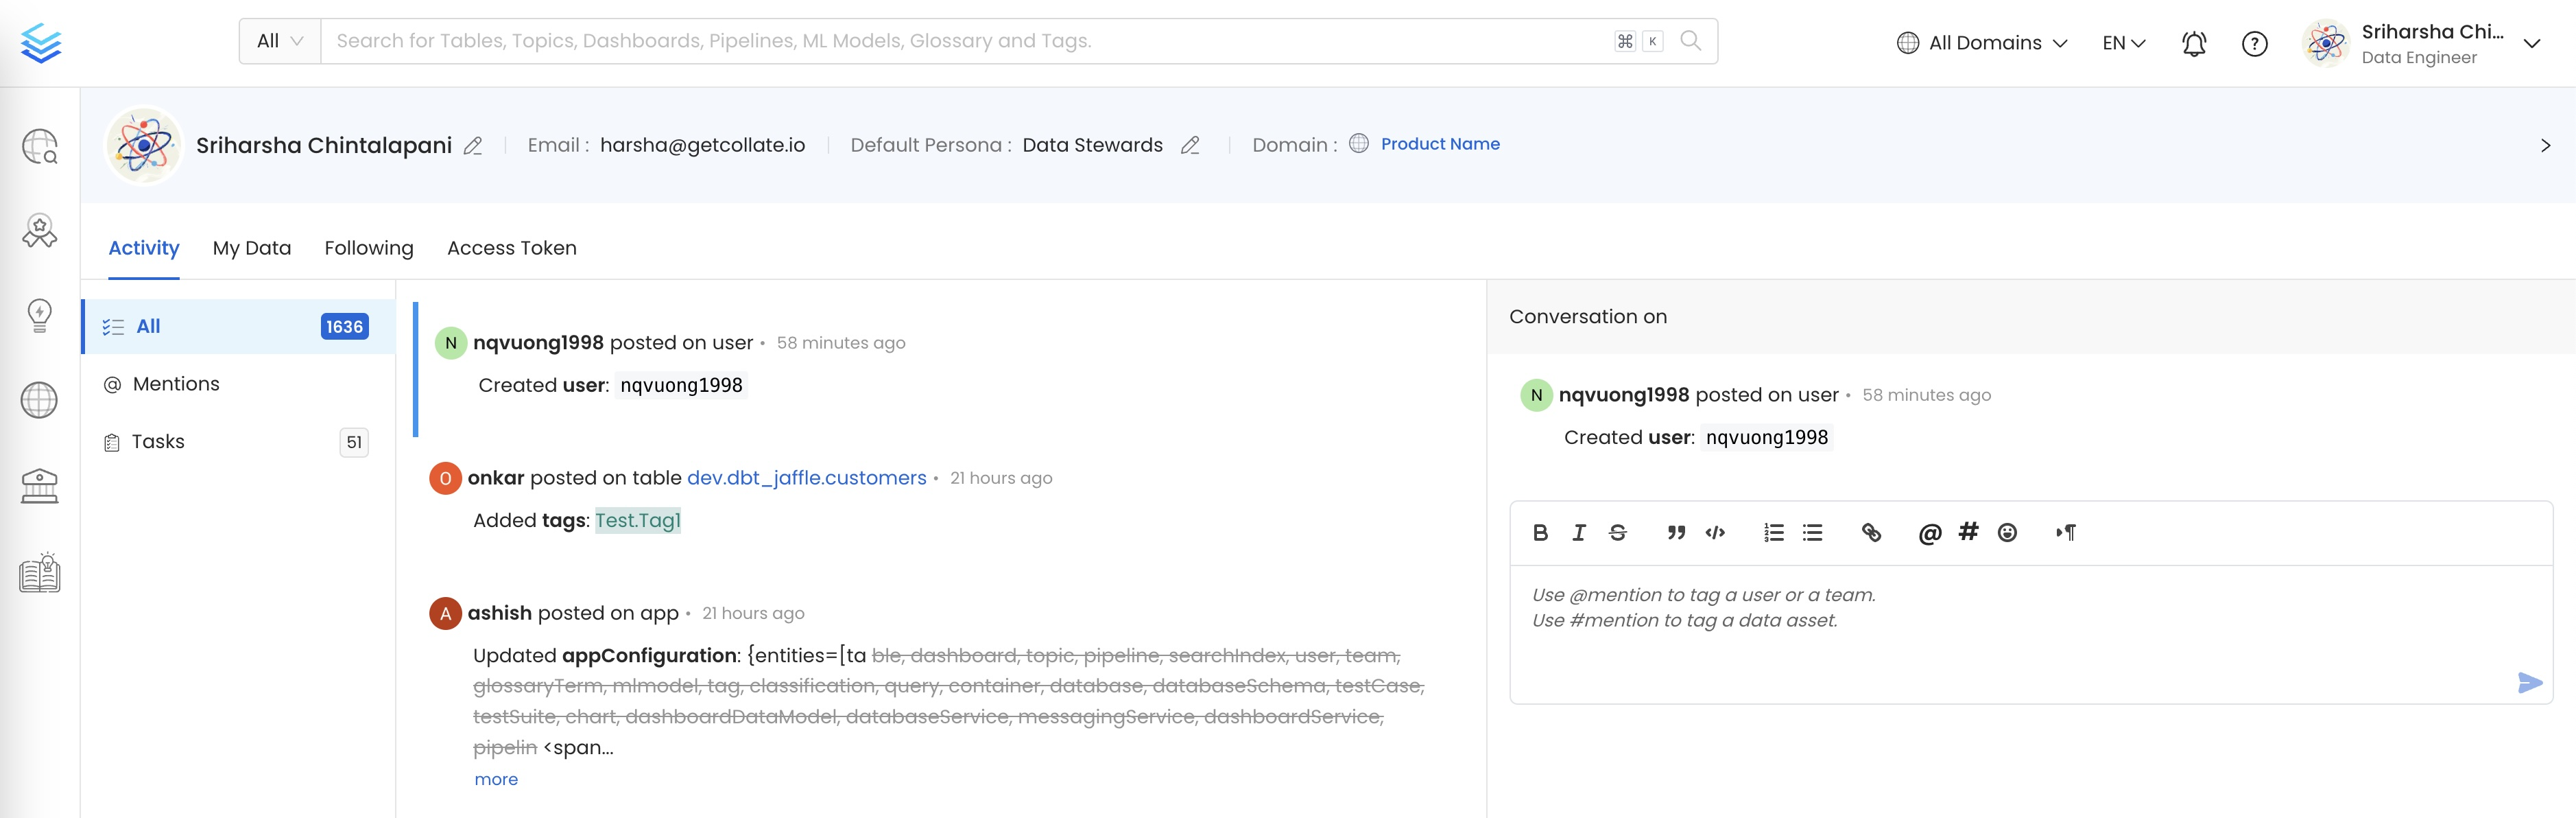Open the Domains globe icon in sidebar

click(39, 400)
